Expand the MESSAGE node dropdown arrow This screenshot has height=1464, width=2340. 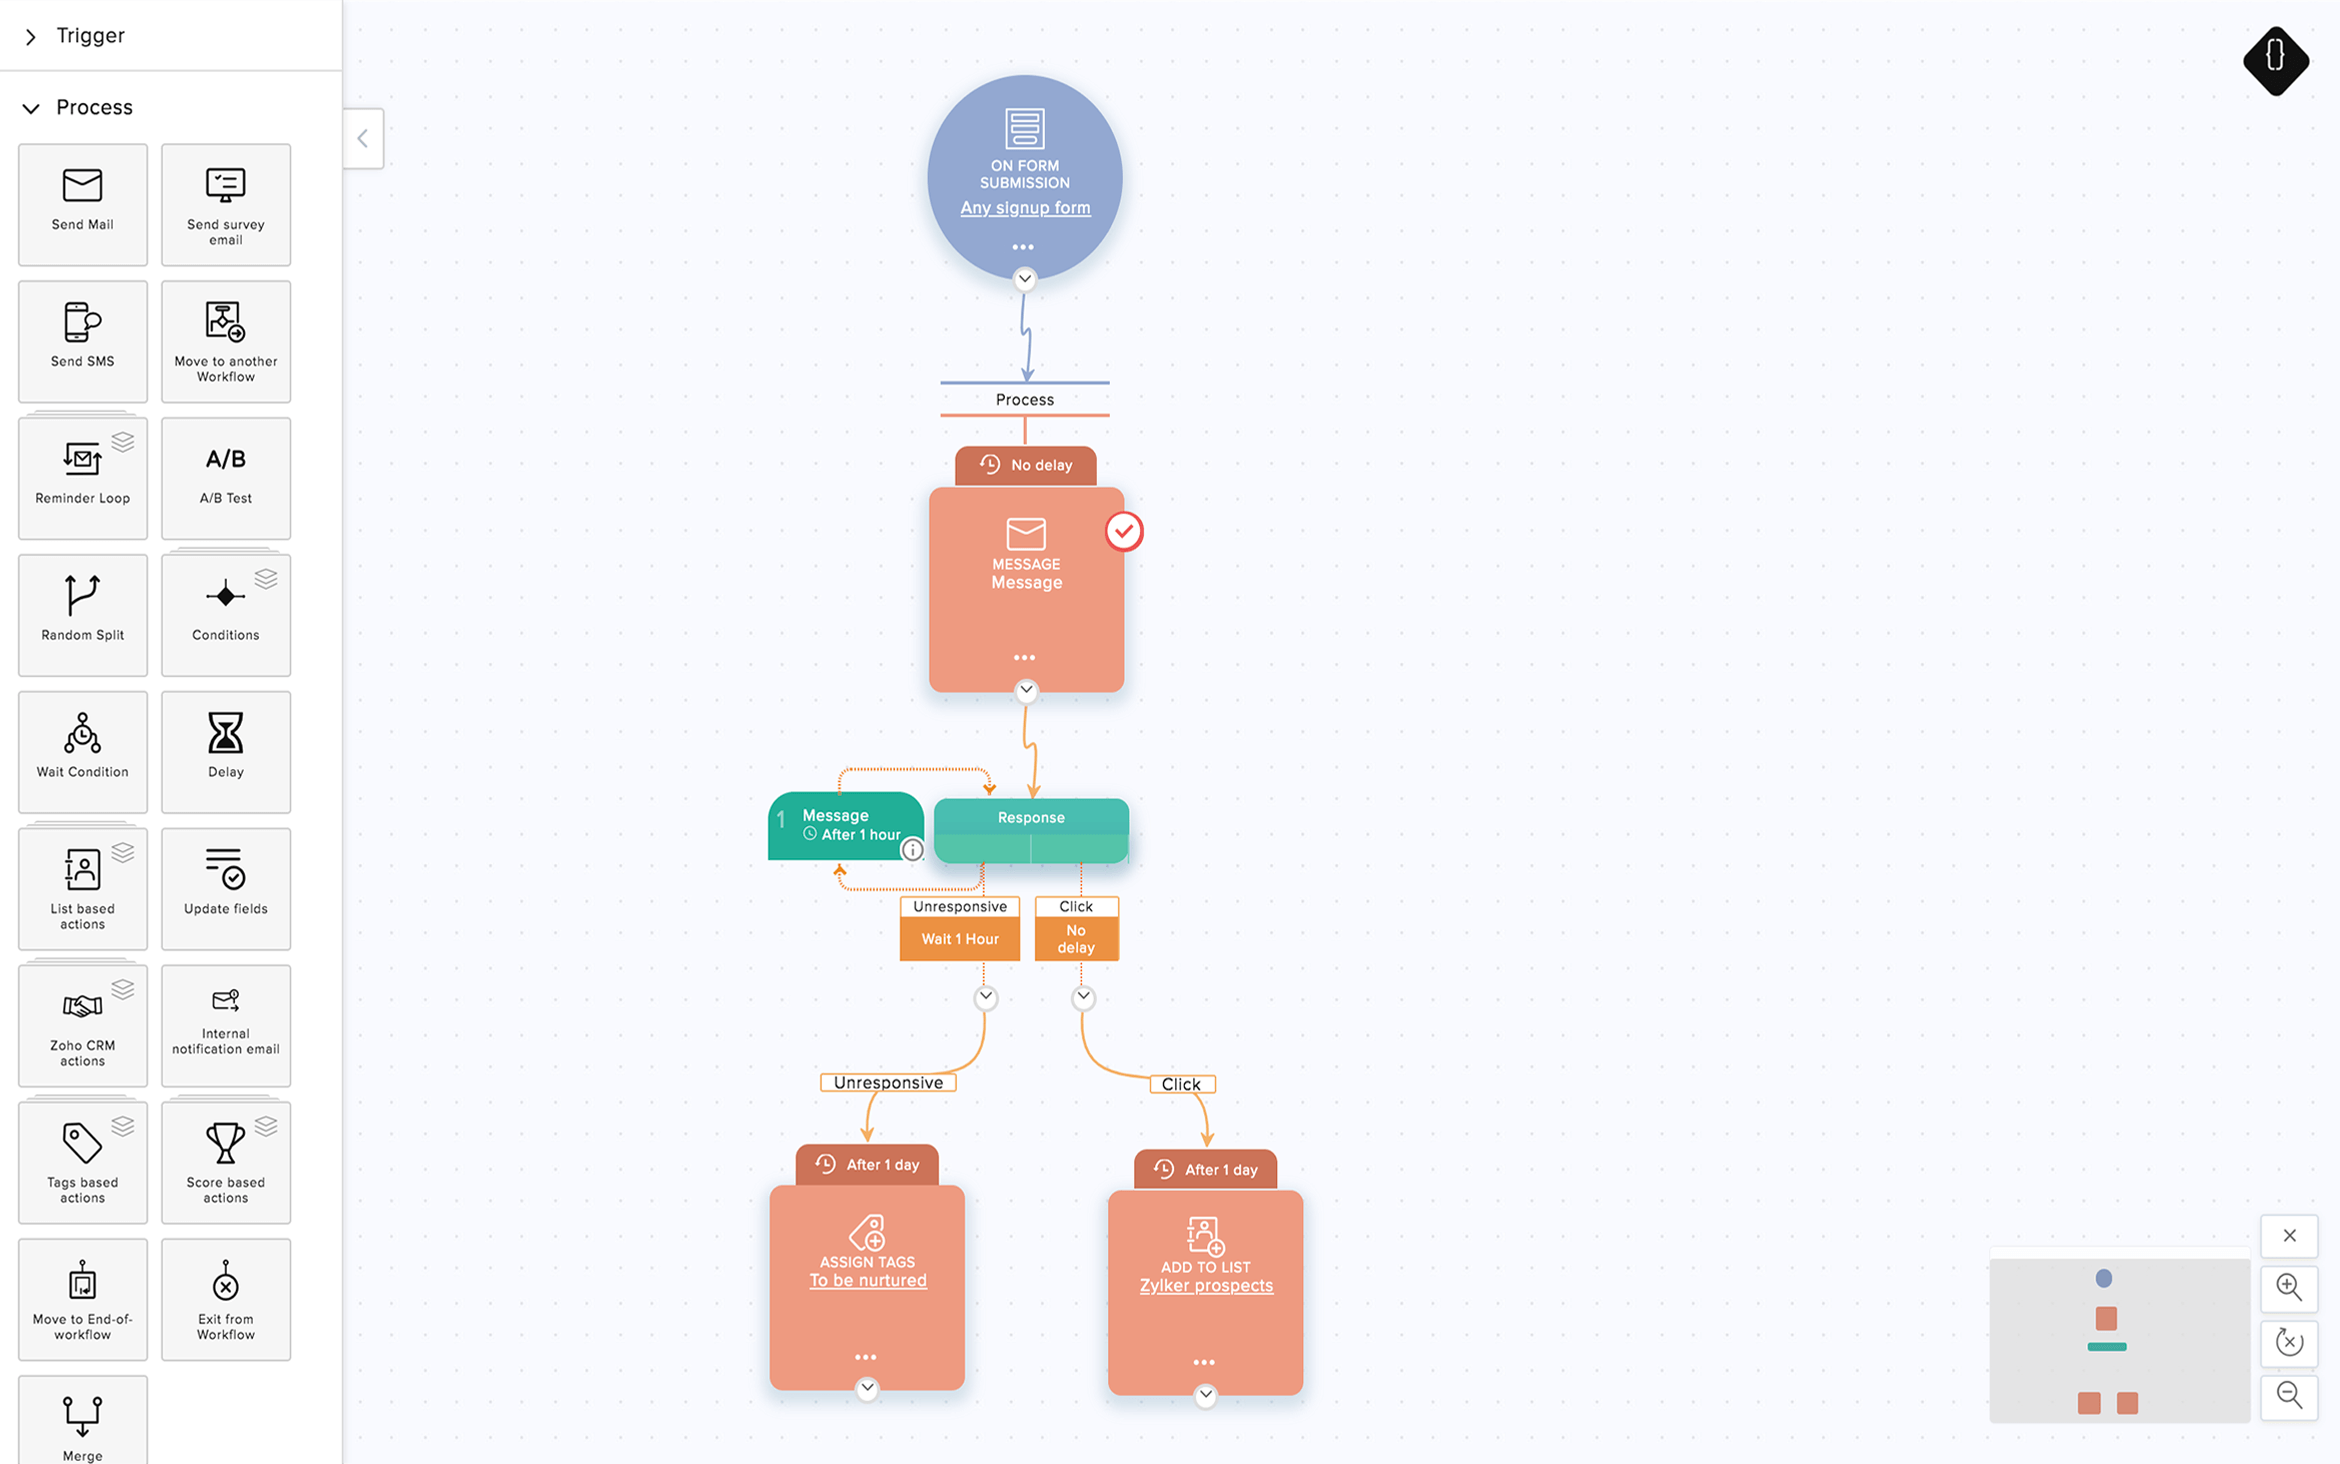(1025, 688)
